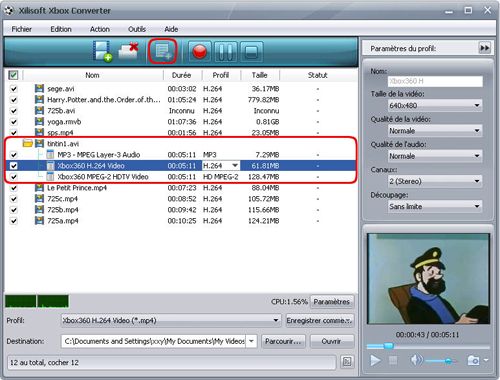Open the log icon beside status bar
The height and width of the screenshot is (380, 500).
347,362
